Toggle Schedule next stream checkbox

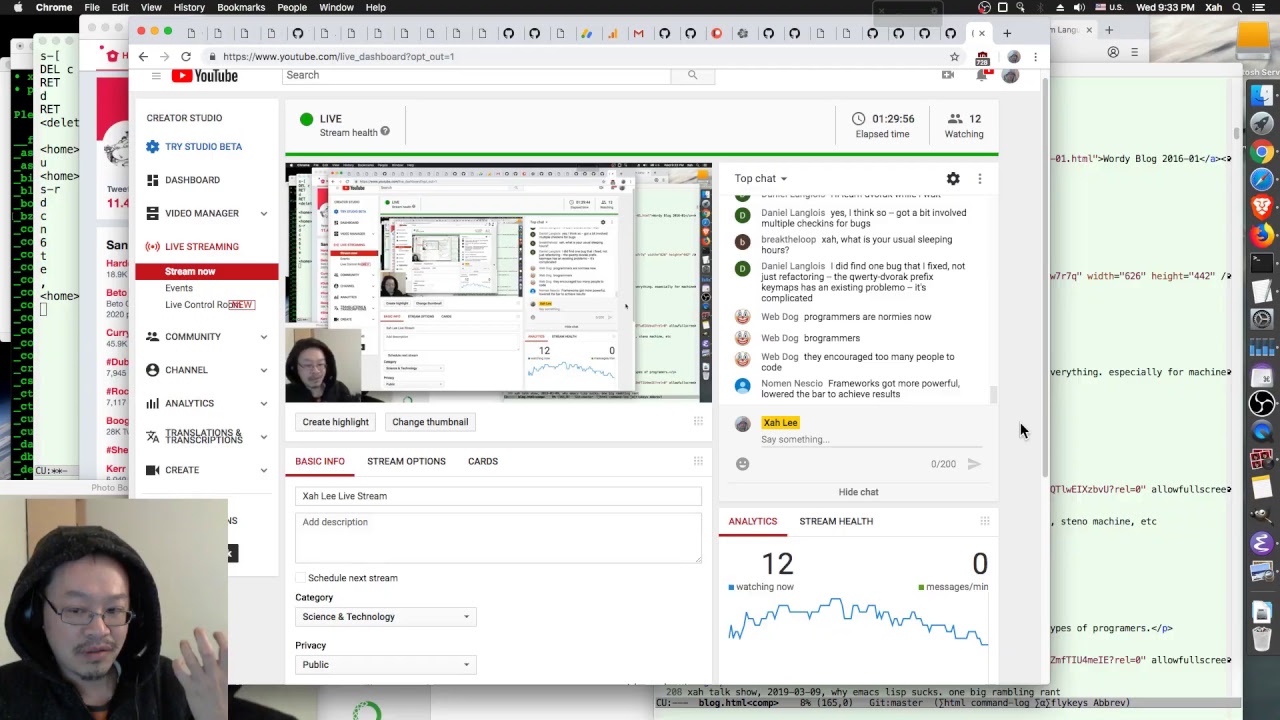(x=300, y=578)
